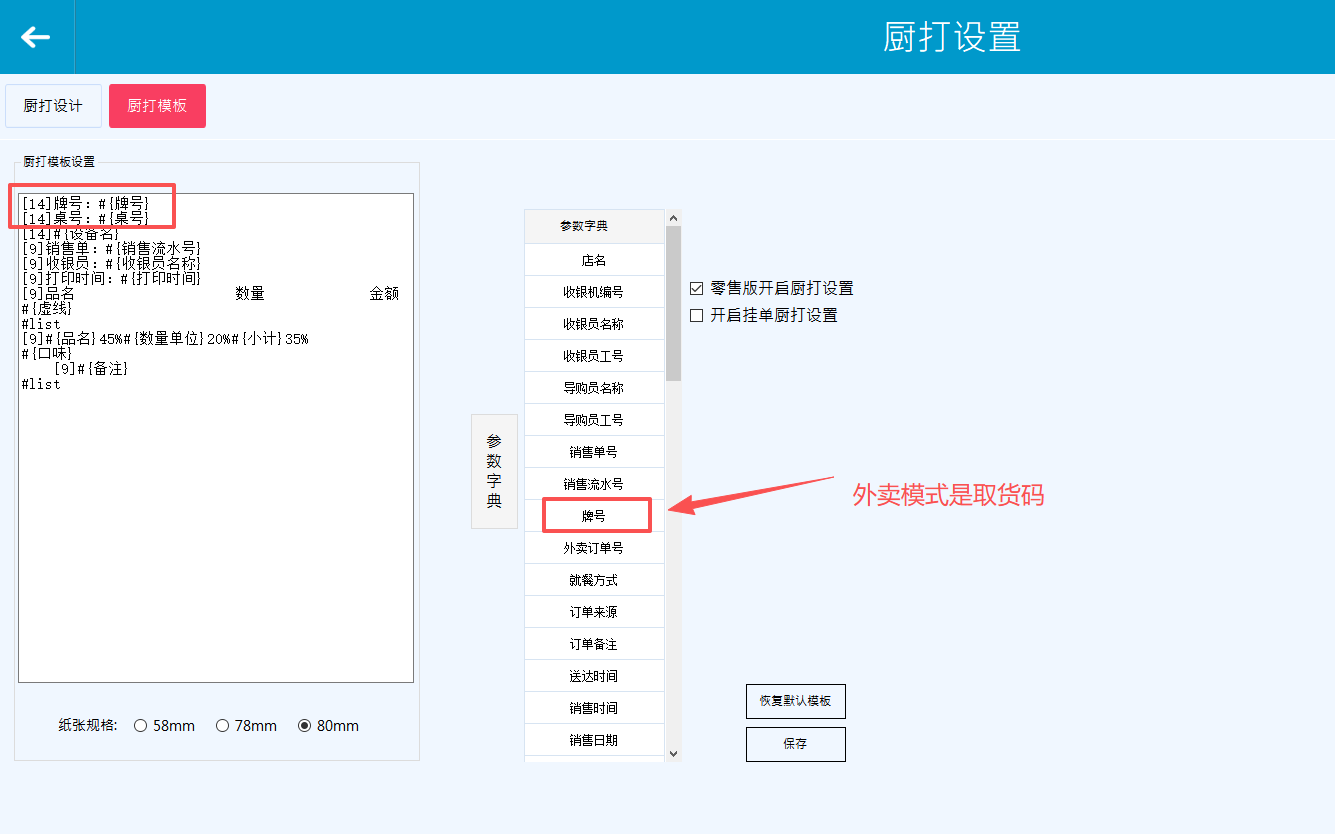The width and height of the screenshot is (1335, 834).
Task: Select the 厨打模板 tab
Action: (x=157, y=106)
